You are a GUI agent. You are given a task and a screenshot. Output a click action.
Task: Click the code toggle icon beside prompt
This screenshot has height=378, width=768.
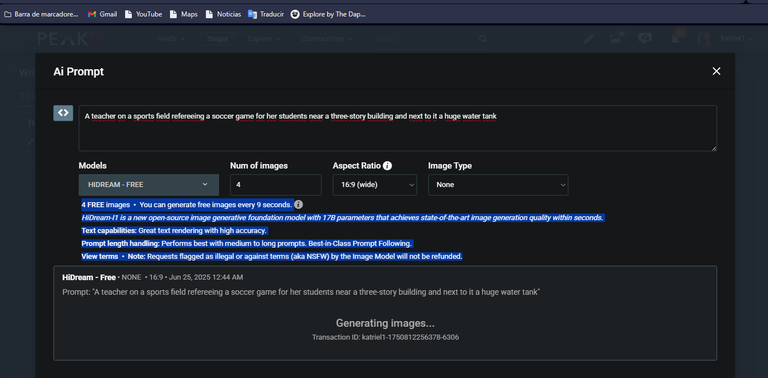tap(63, 113)
